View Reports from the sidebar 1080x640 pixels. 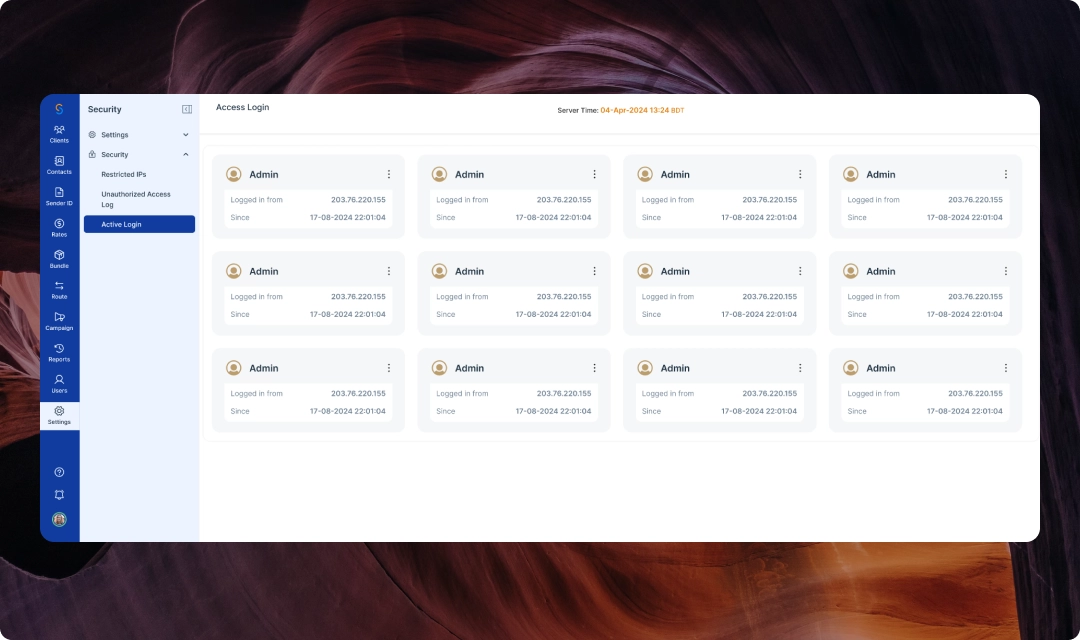coord(59,352)
